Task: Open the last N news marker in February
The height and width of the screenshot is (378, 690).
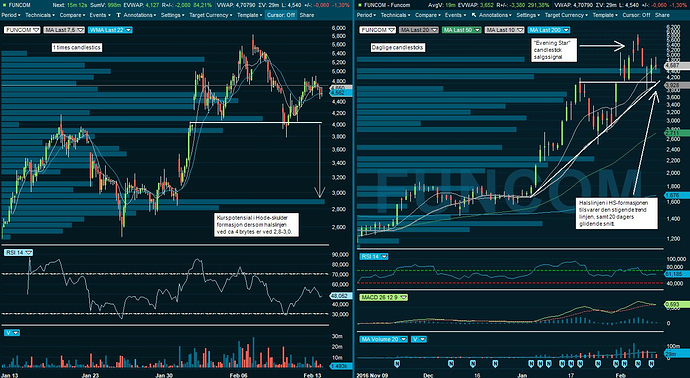Action: click(x=651, y=363)
